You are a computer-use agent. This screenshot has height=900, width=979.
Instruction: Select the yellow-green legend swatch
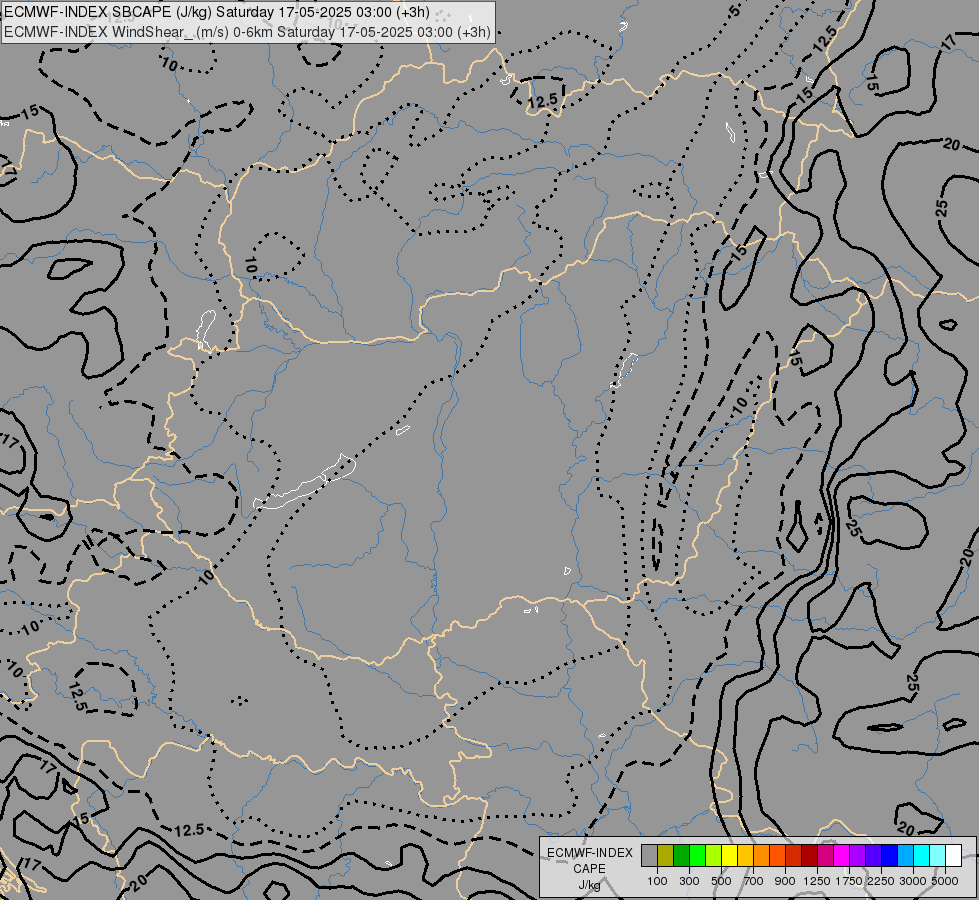coord(714,856)
